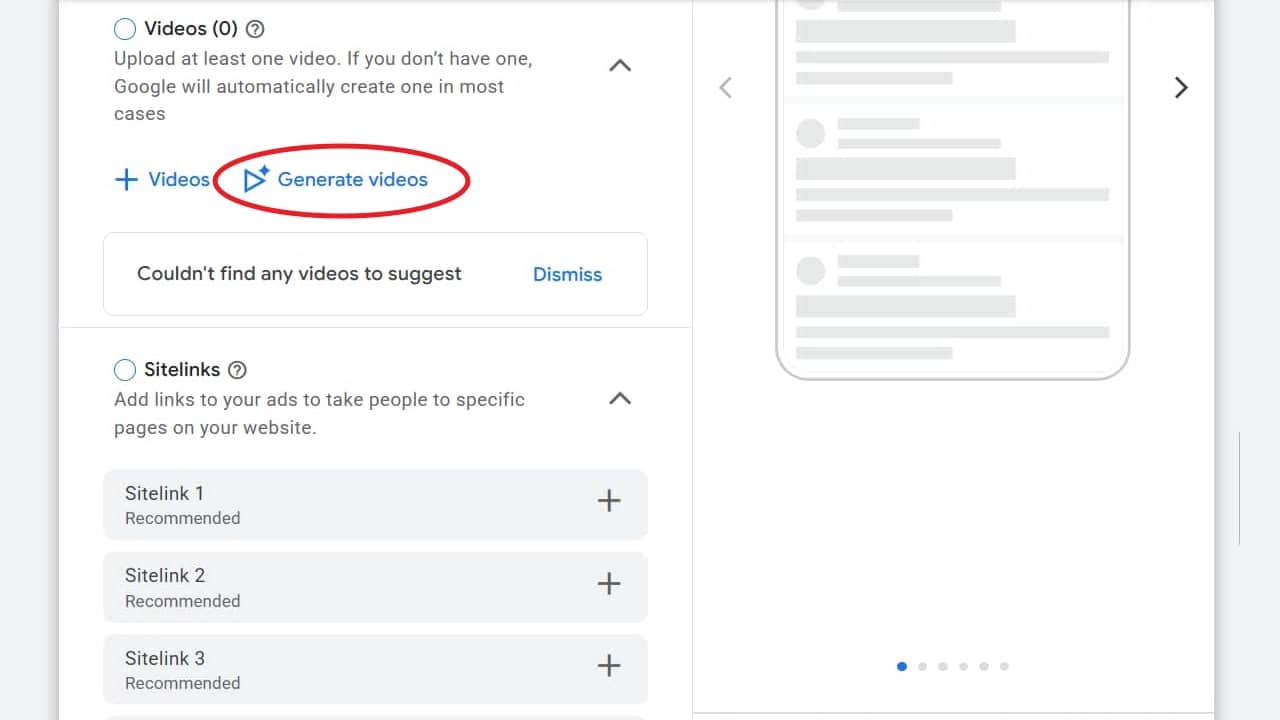Select the Videos (0) status circle
Image resolution: width=1280 pixels, height=720 pixels.
tap(125, 29)
